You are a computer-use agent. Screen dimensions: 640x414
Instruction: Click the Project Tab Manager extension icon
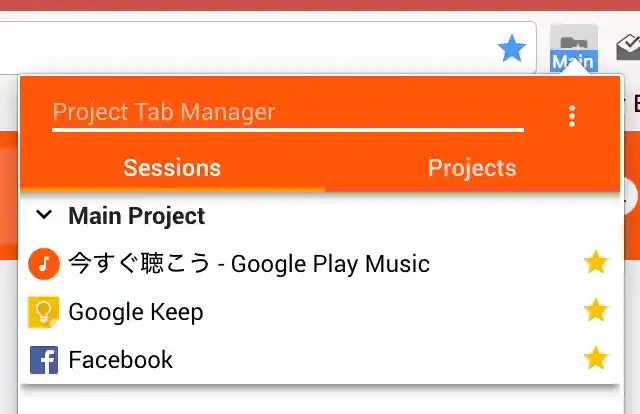click(x=573, y=49)
